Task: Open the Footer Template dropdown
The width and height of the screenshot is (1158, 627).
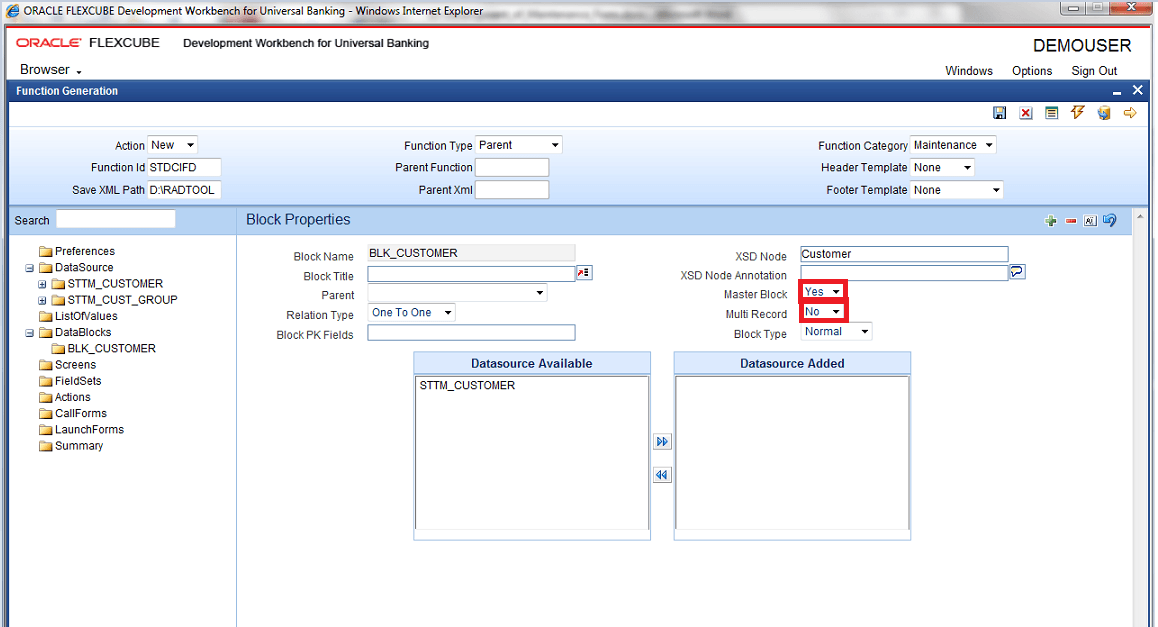Action: 957,190
